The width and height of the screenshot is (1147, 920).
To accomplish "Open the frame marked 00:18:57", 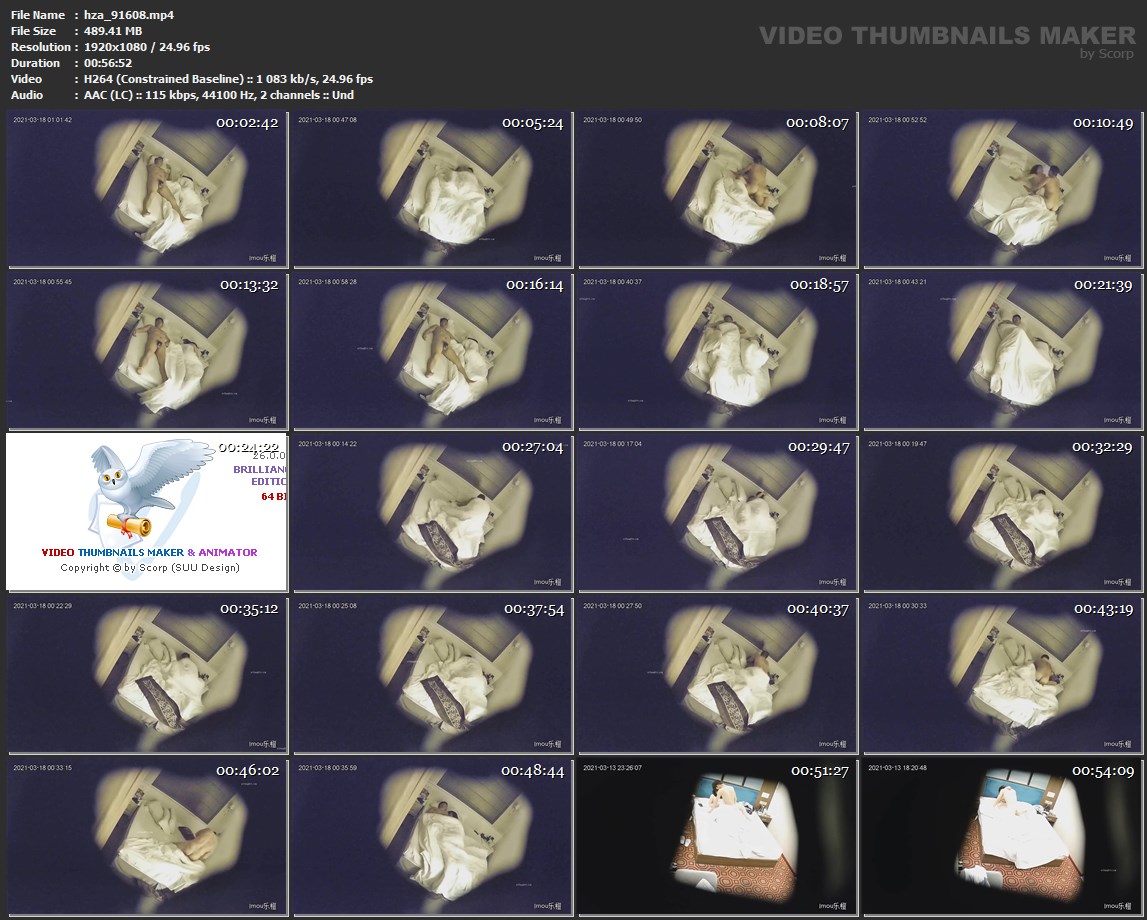I will point(717,351).
